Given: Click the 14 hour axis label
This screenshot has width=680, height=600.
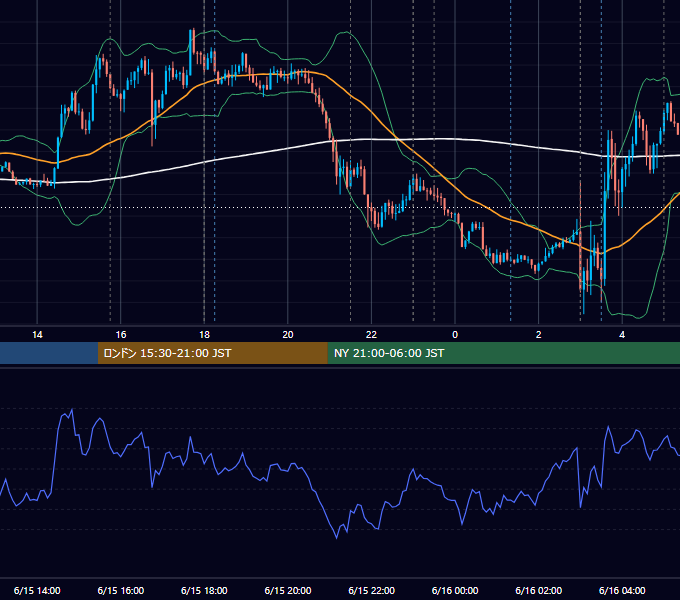Looking at the screenshot, I should [x=37, y=335].
